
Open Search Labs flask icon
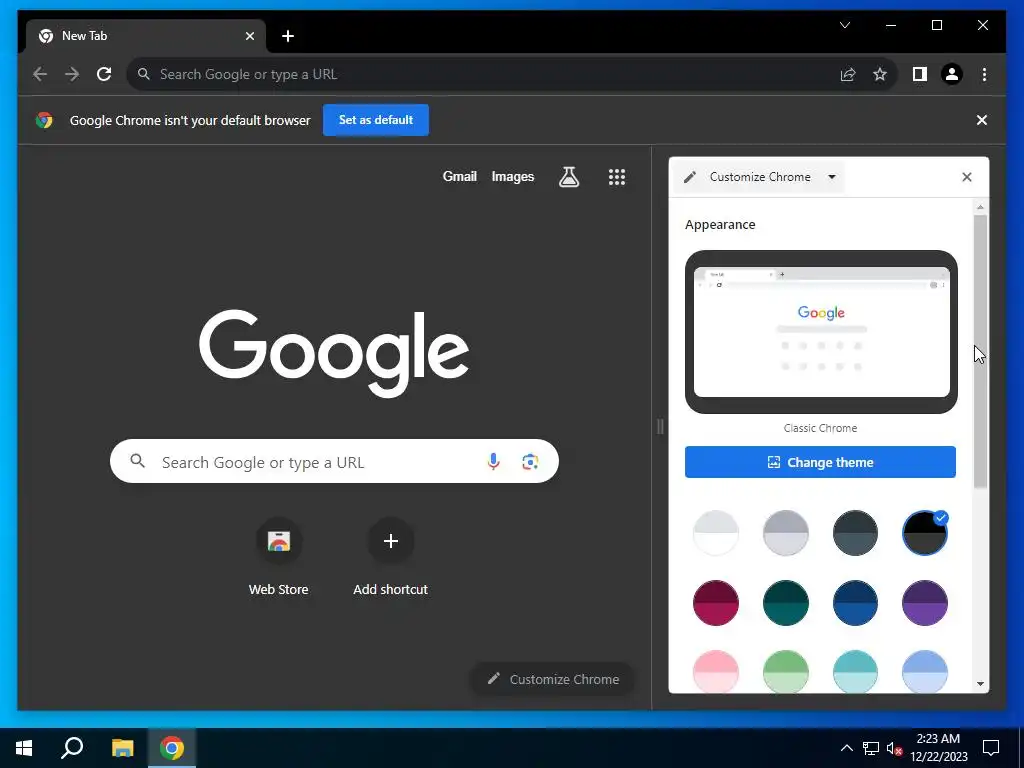tap(569, 176)
